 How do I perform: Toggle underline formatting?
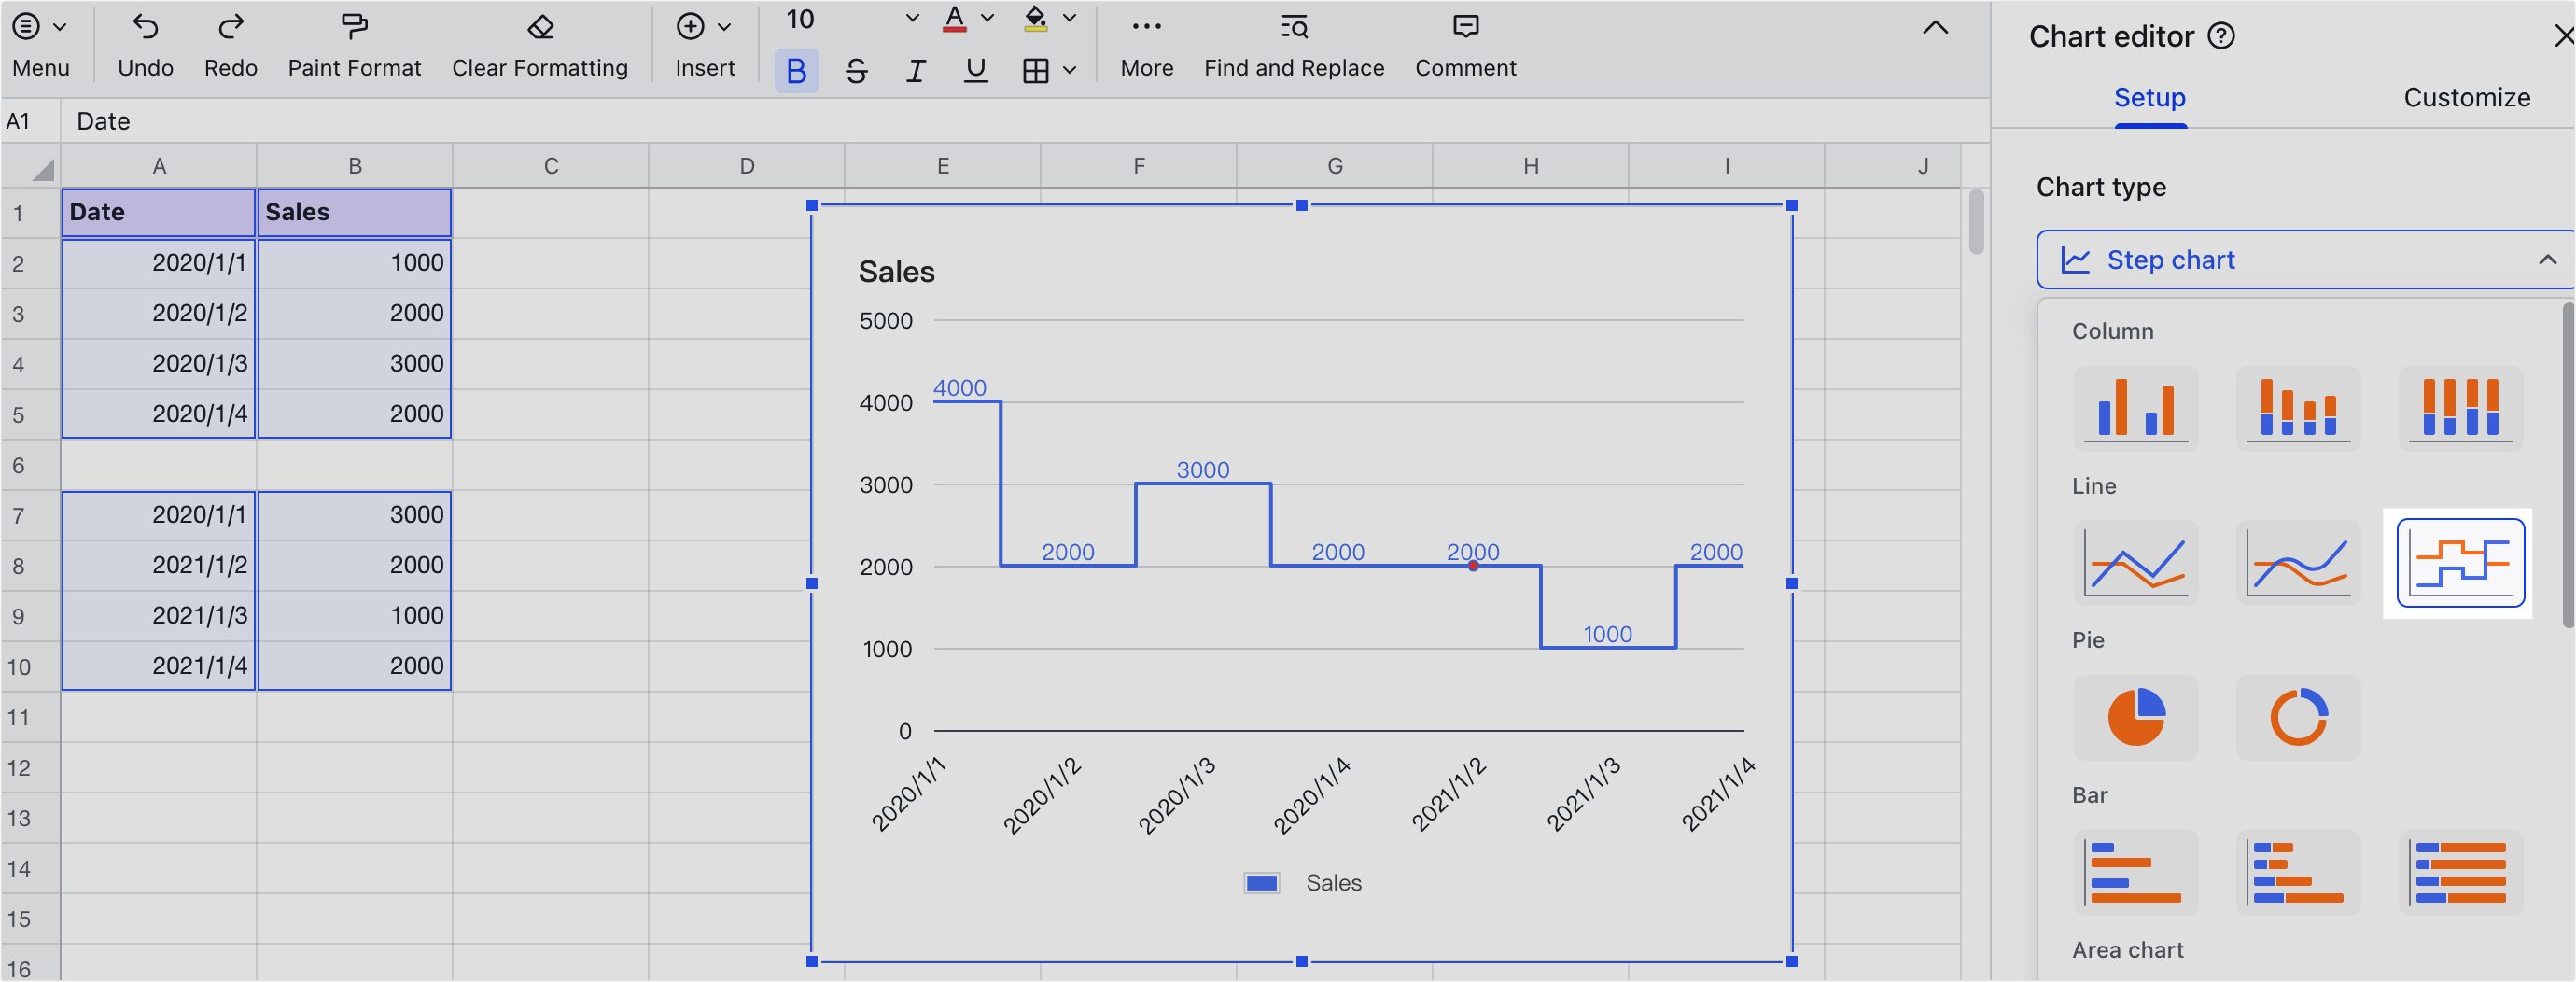point(975,70)
